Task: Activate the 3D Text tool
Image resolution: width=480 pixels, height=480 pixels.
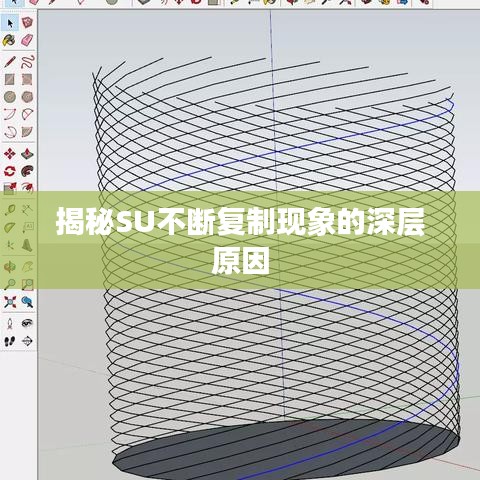Action: pos(27,245)
